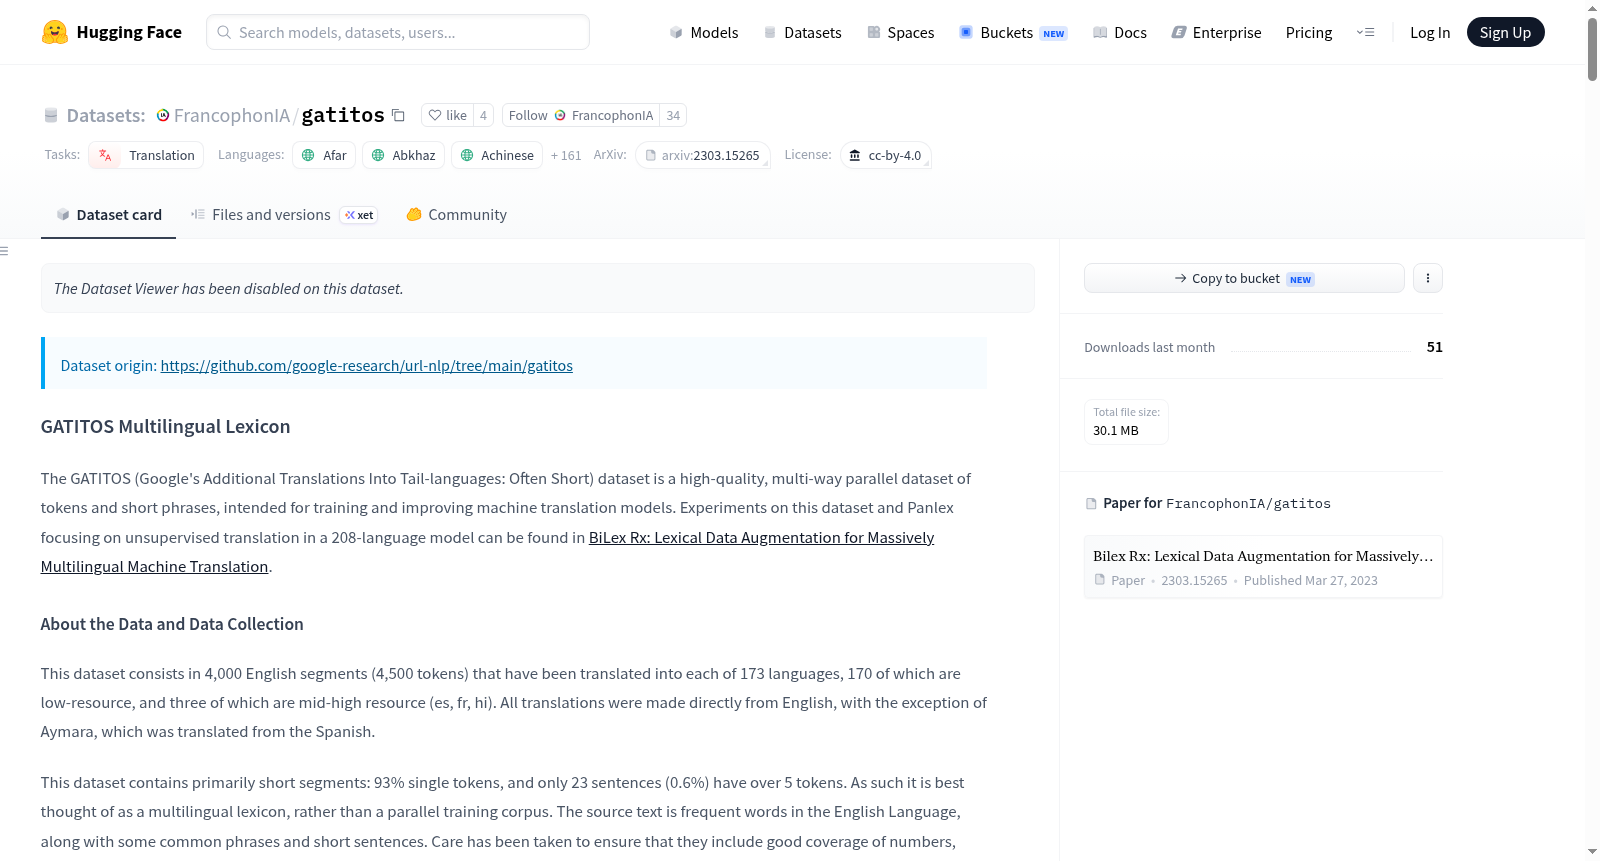The height and width of the screenshot is (861, 1600).
Task: Click the Dataset Viewer disabled notice
Action: (538, 288)
